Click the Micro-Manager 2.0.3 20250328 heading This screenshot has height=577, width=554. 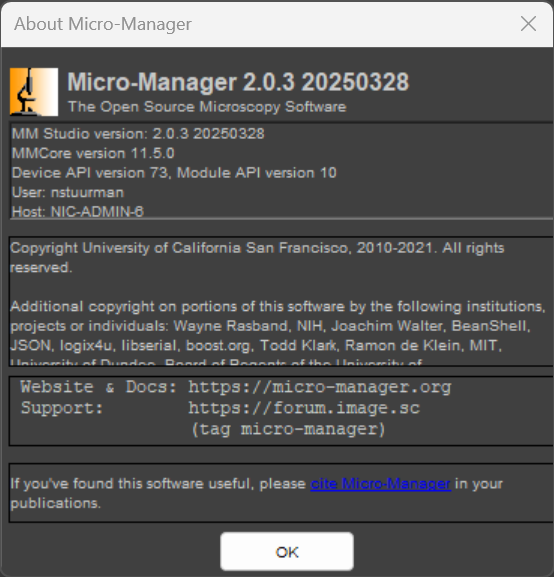tap(238, 82)
